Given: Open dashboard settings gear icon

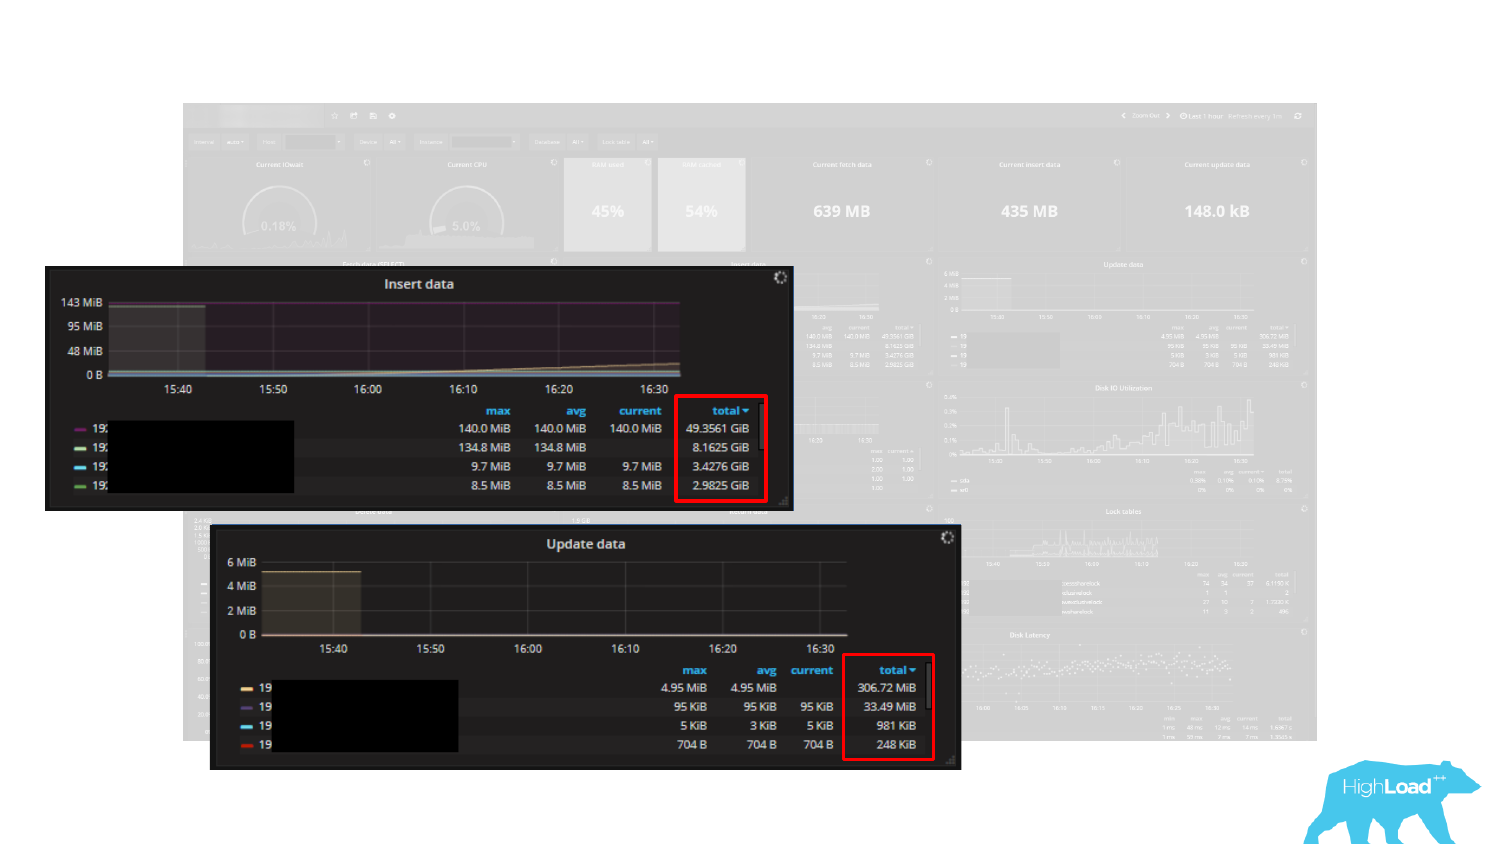Looking at the screenshot, I should coord(392,116).
